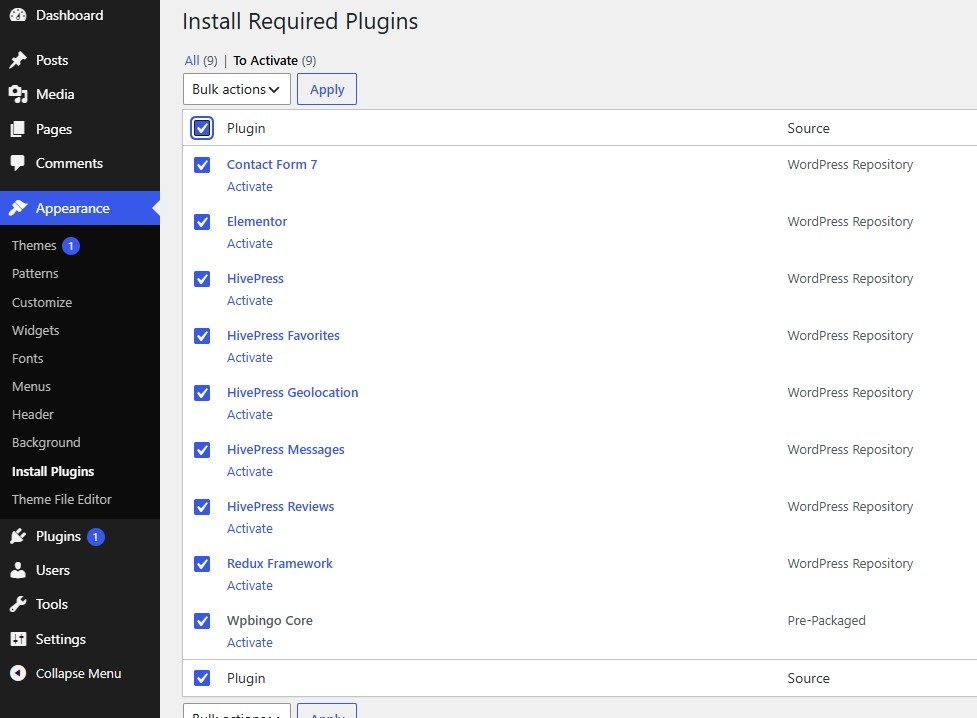Viewport: 977px width, 718px height.
Task: Click Activate under Wpbingo Core
Action: pos(250,643)
